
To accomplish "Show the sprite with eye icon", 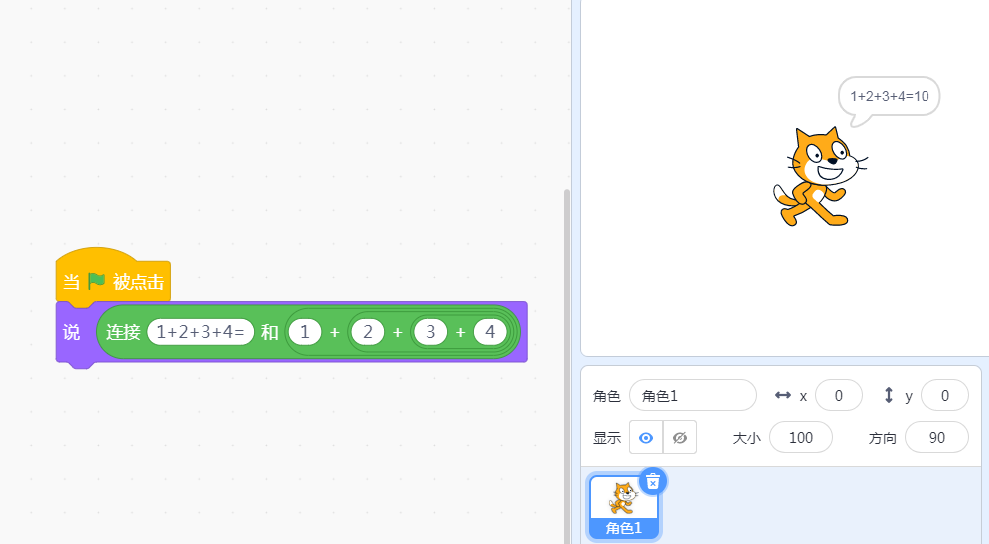I will 646,437.
